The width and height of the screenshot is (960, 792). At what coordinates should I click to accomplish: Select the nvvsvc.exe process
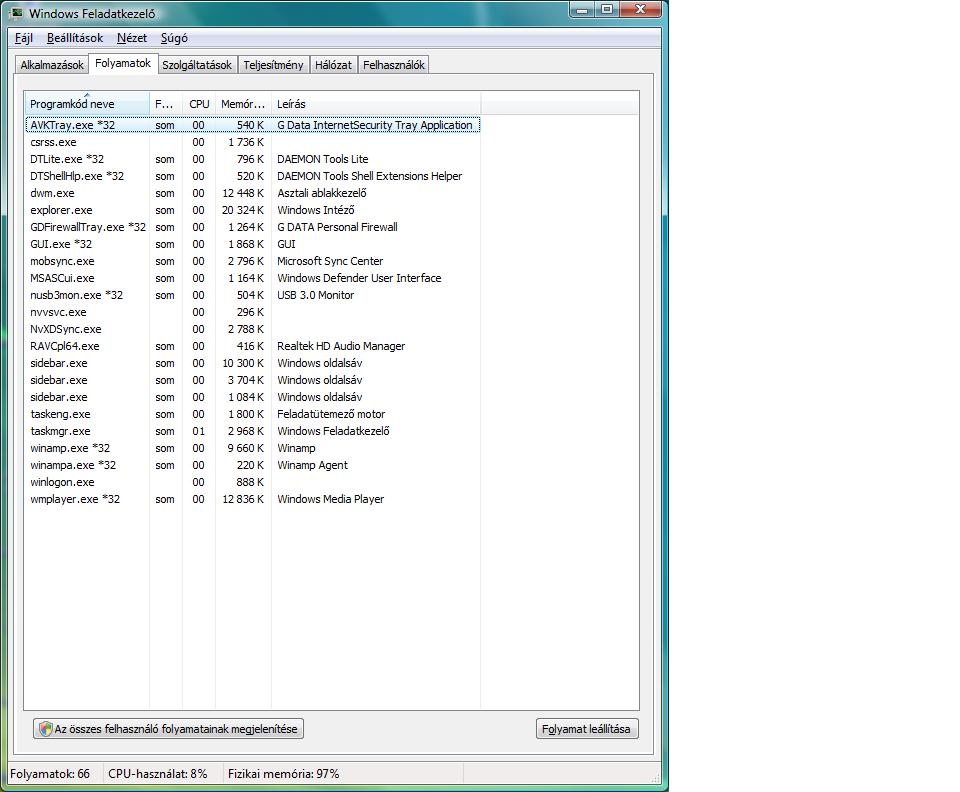pos(252,312)
